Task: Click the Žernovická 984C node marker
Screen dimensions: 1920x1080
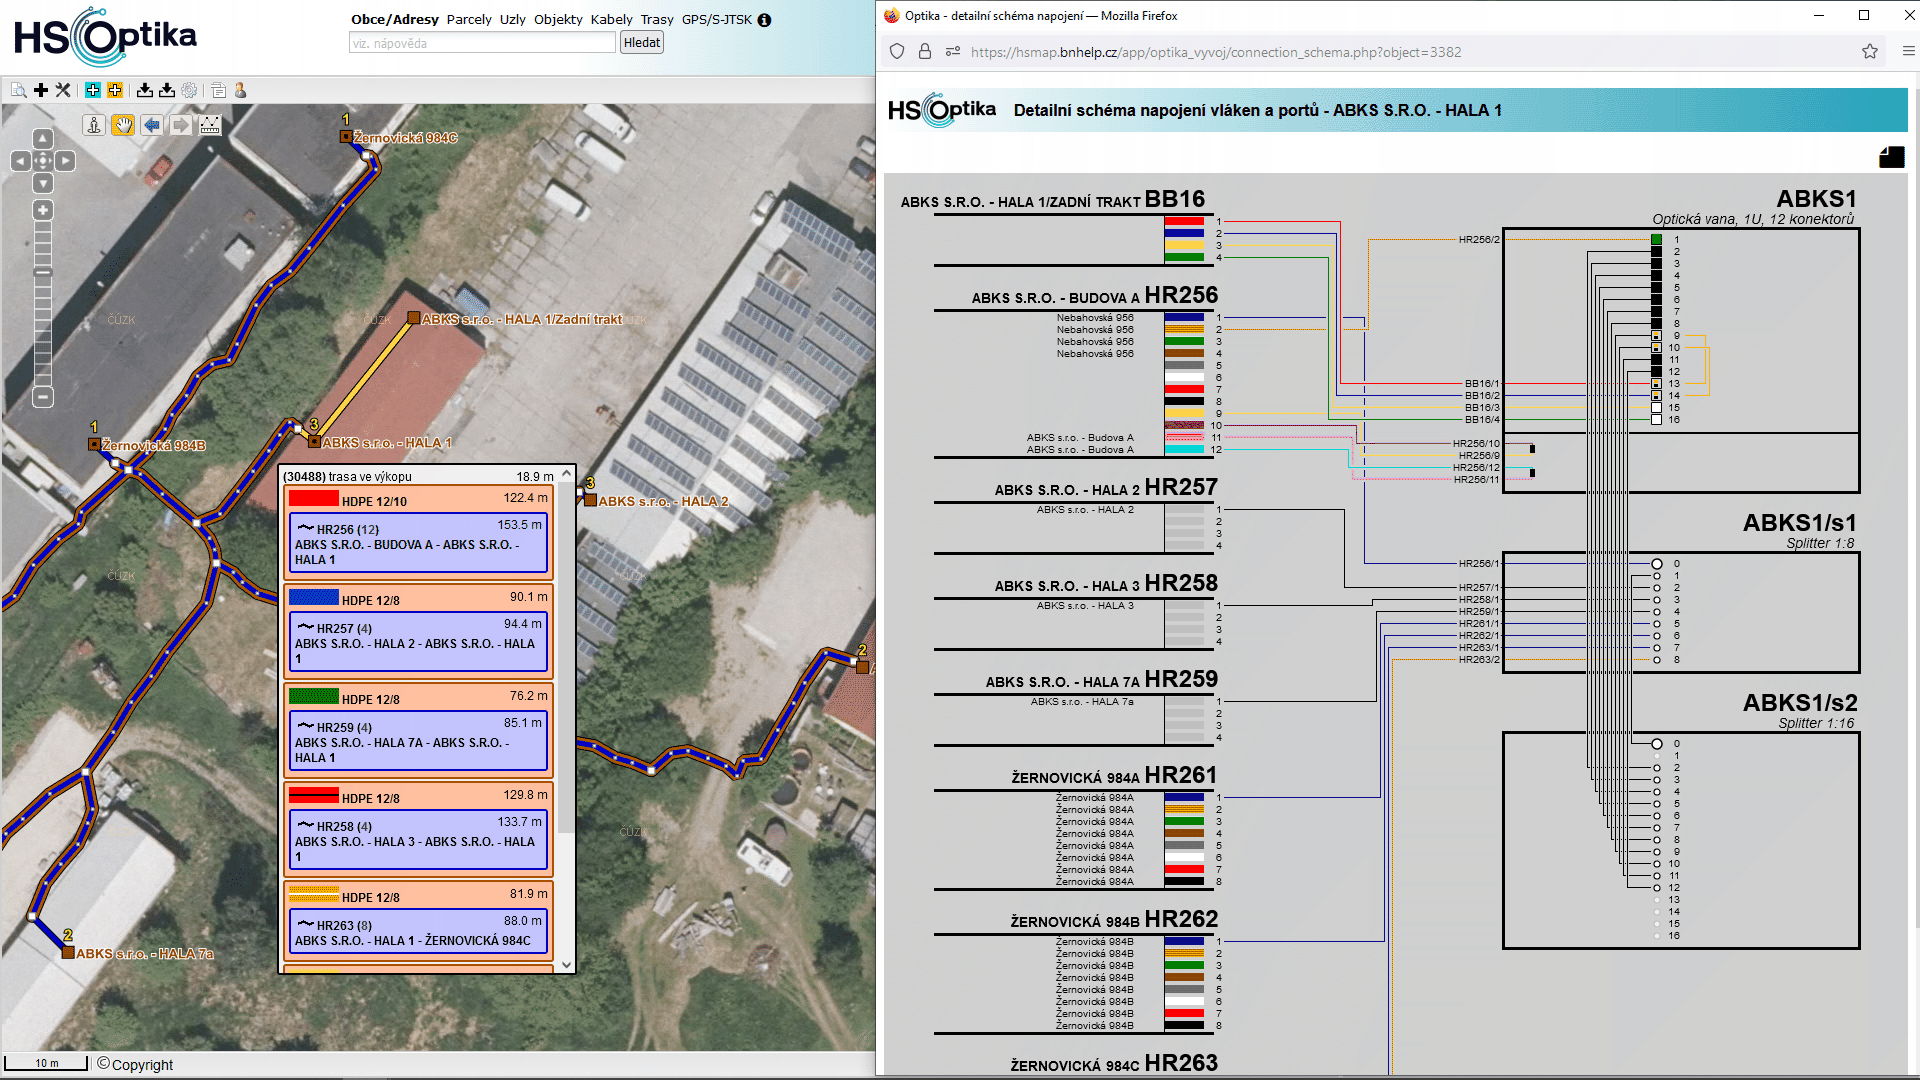Action: [x=346, y=137]
